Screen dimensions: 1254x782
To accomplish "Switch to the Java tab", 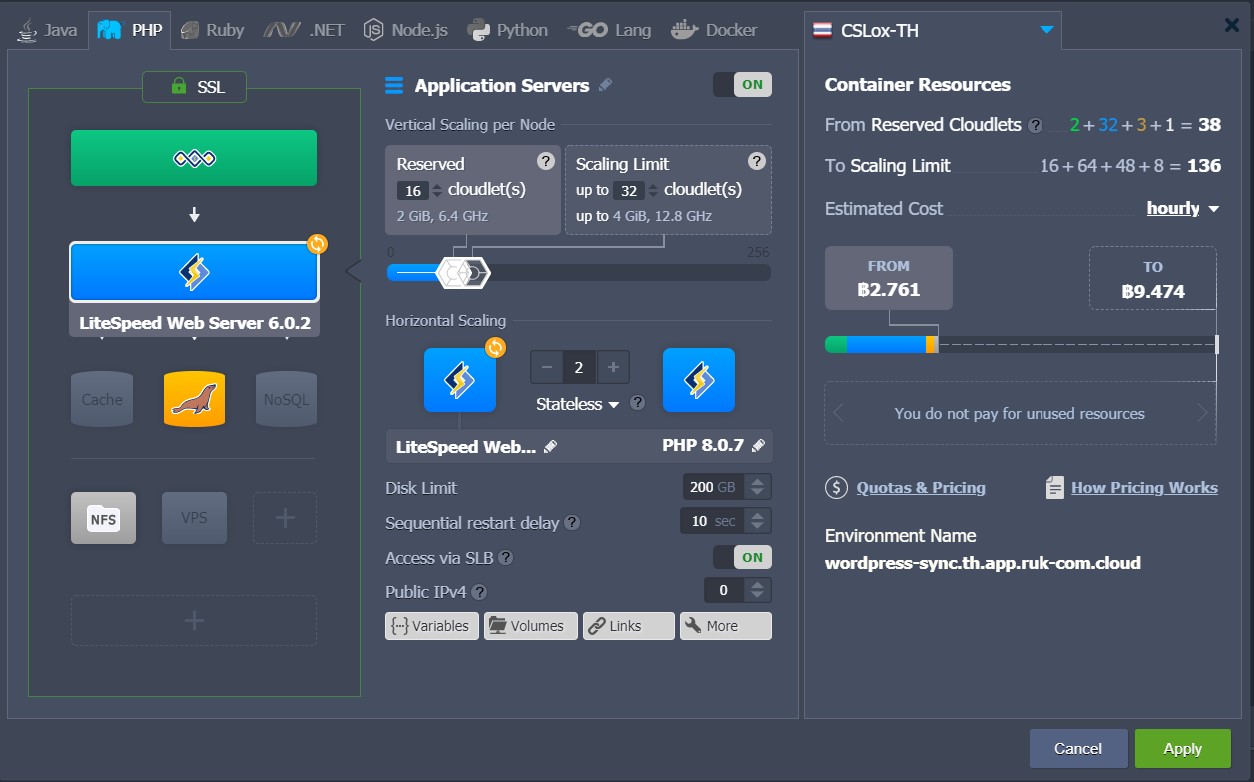I will (47, 30).
